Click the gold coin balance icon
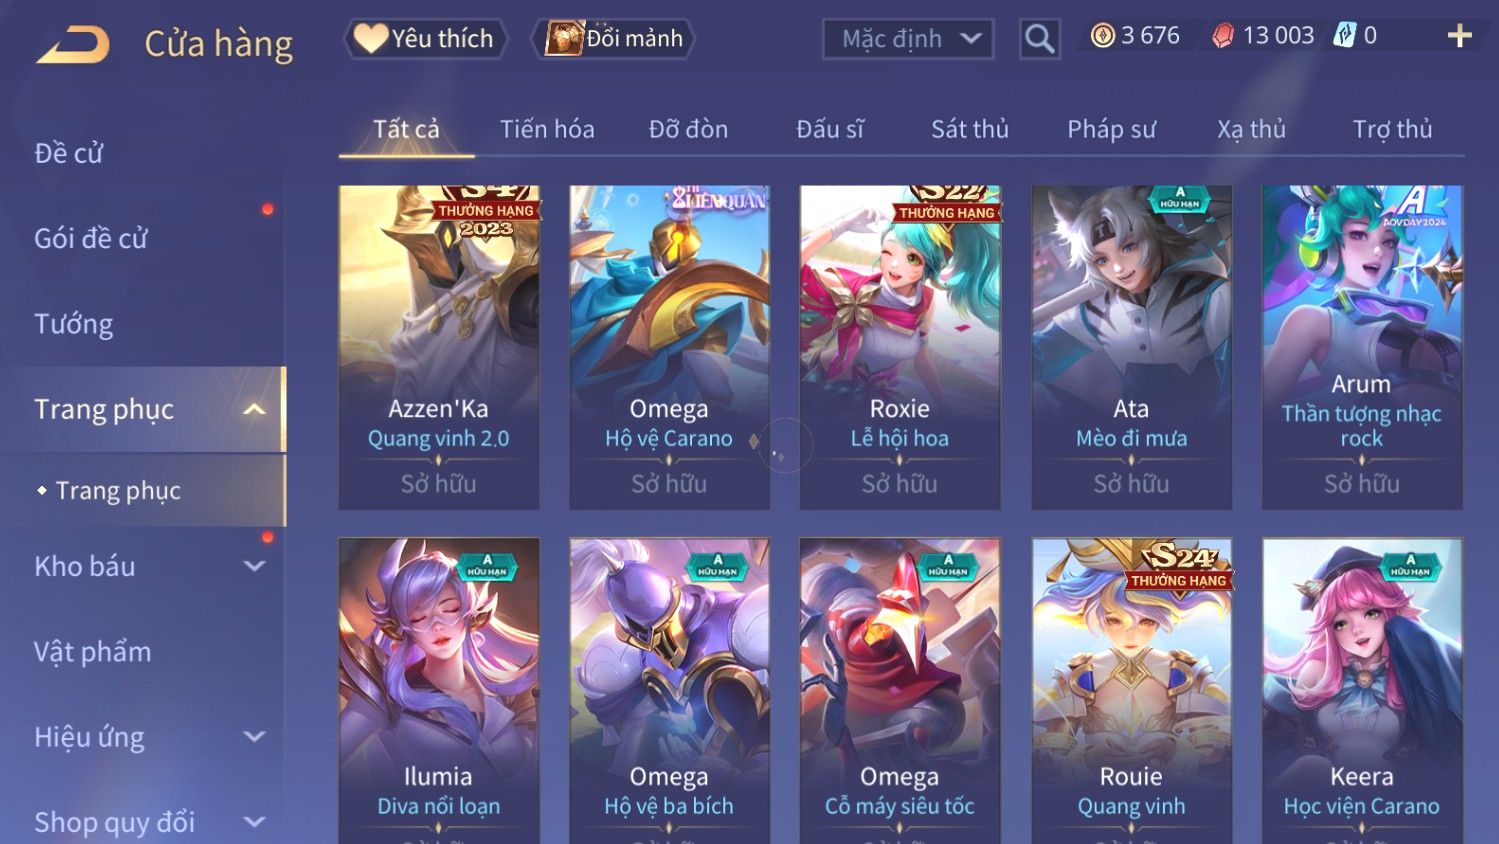 pos(1102,36)
